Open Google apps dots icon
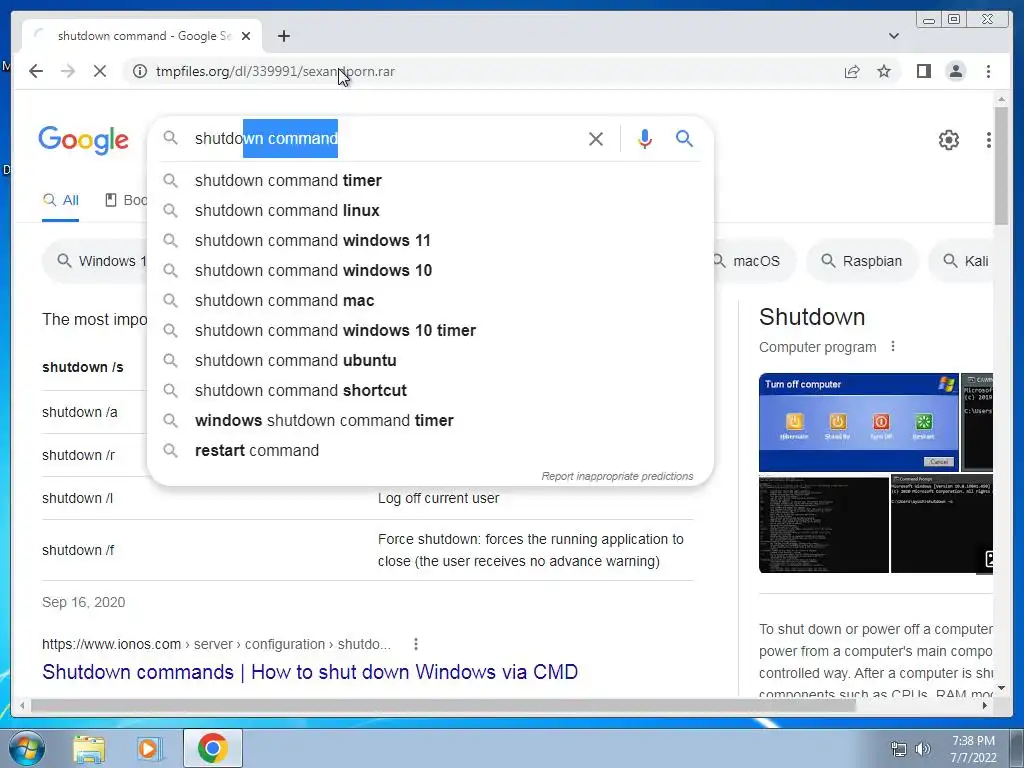 [x=989, y=139]
